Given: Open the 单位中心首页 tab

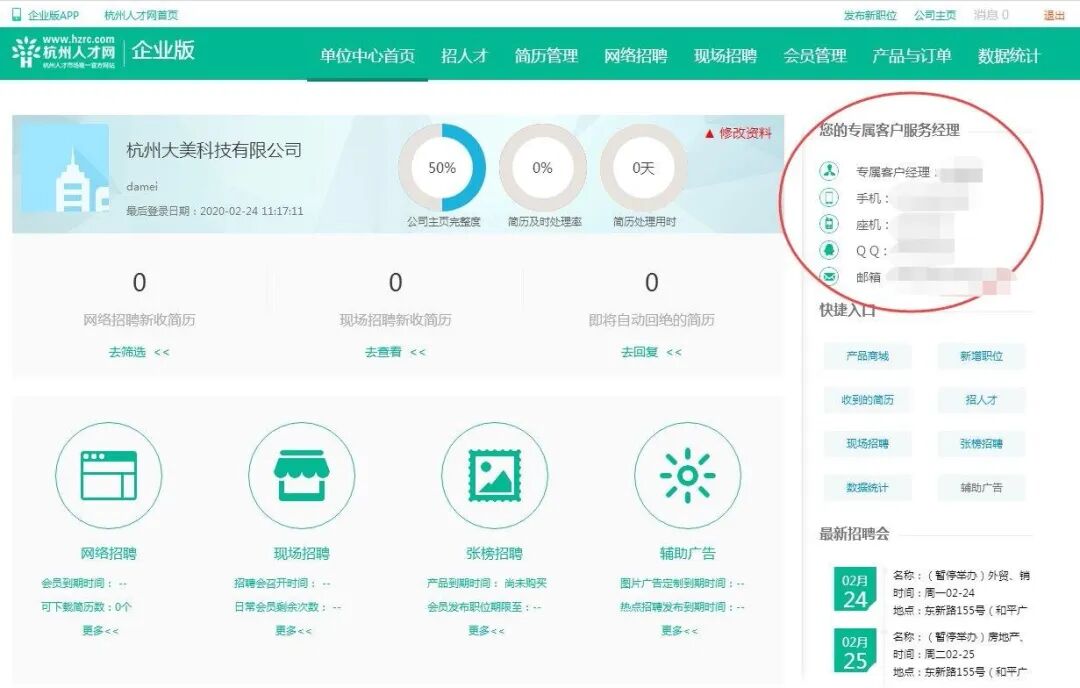Looking at the screenshot, I should point(367,56).
